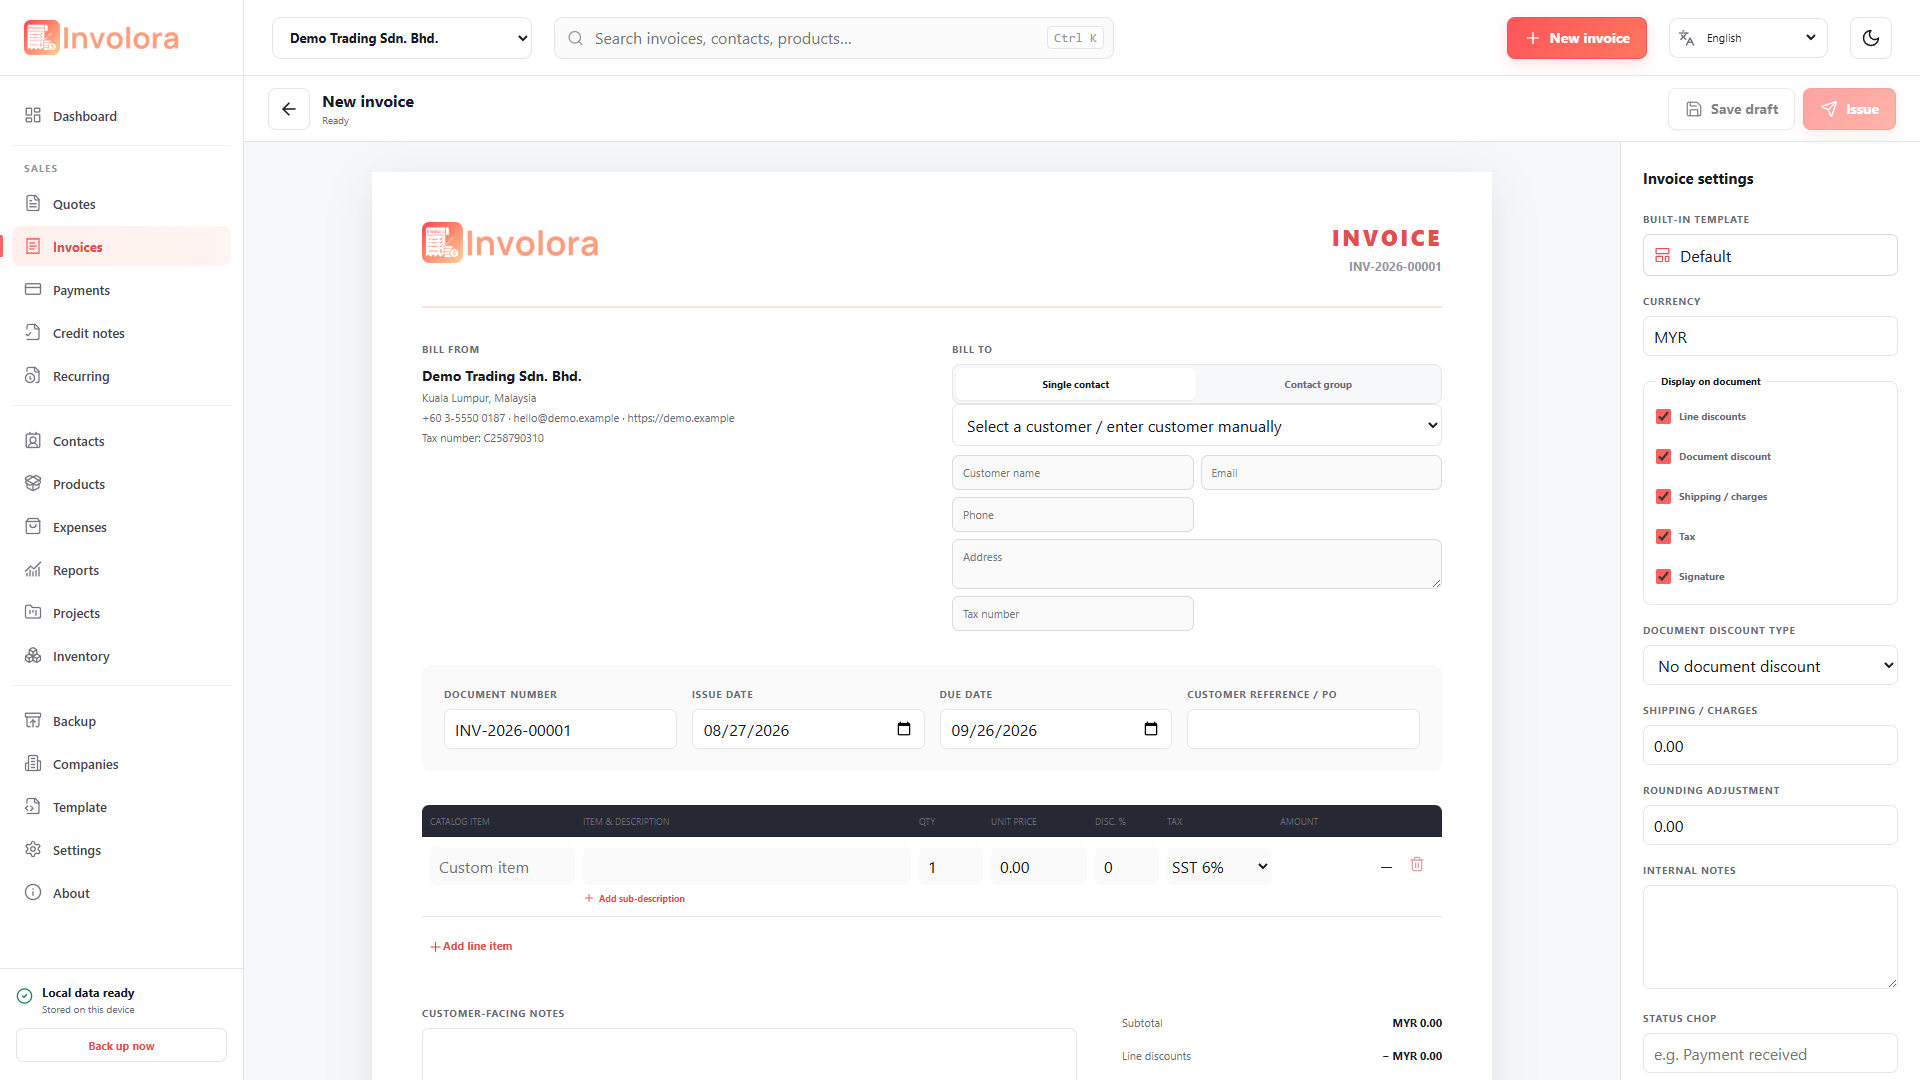Open the Default built-in template selector

(1770, 256)
